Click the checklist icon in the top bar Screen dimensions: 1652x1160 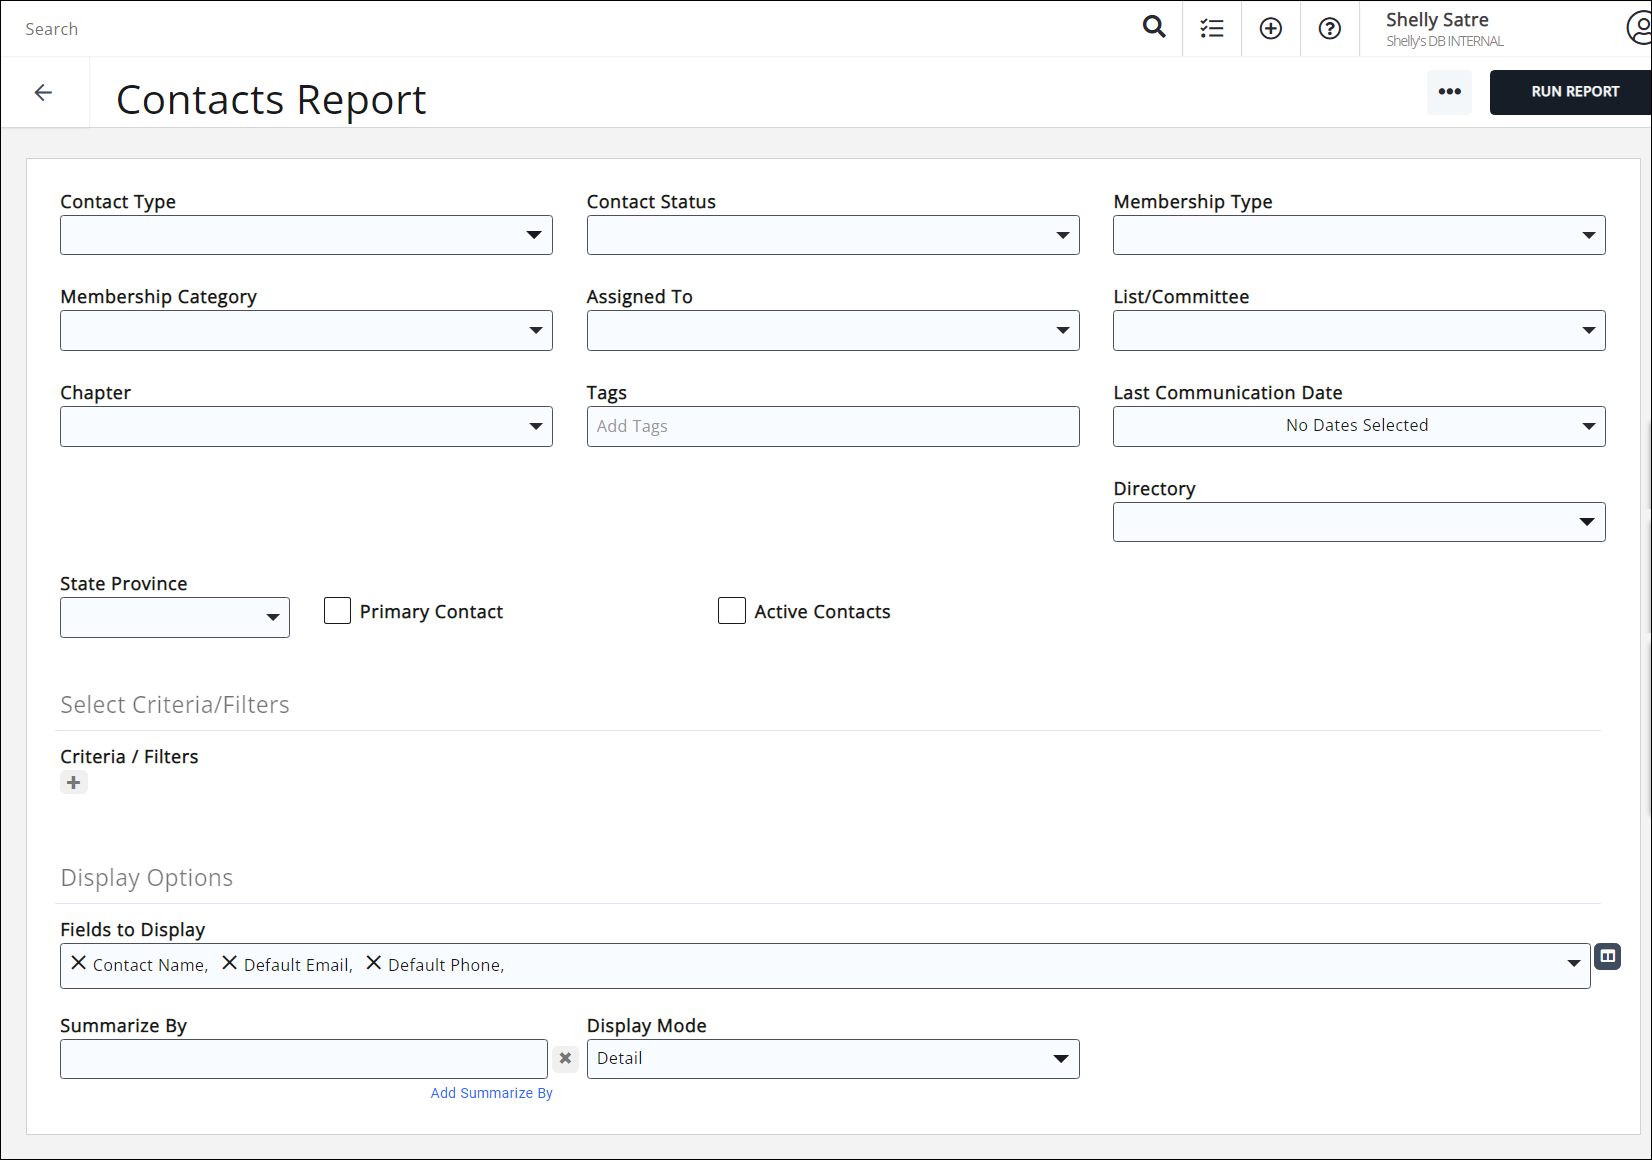coord(1211,28)
